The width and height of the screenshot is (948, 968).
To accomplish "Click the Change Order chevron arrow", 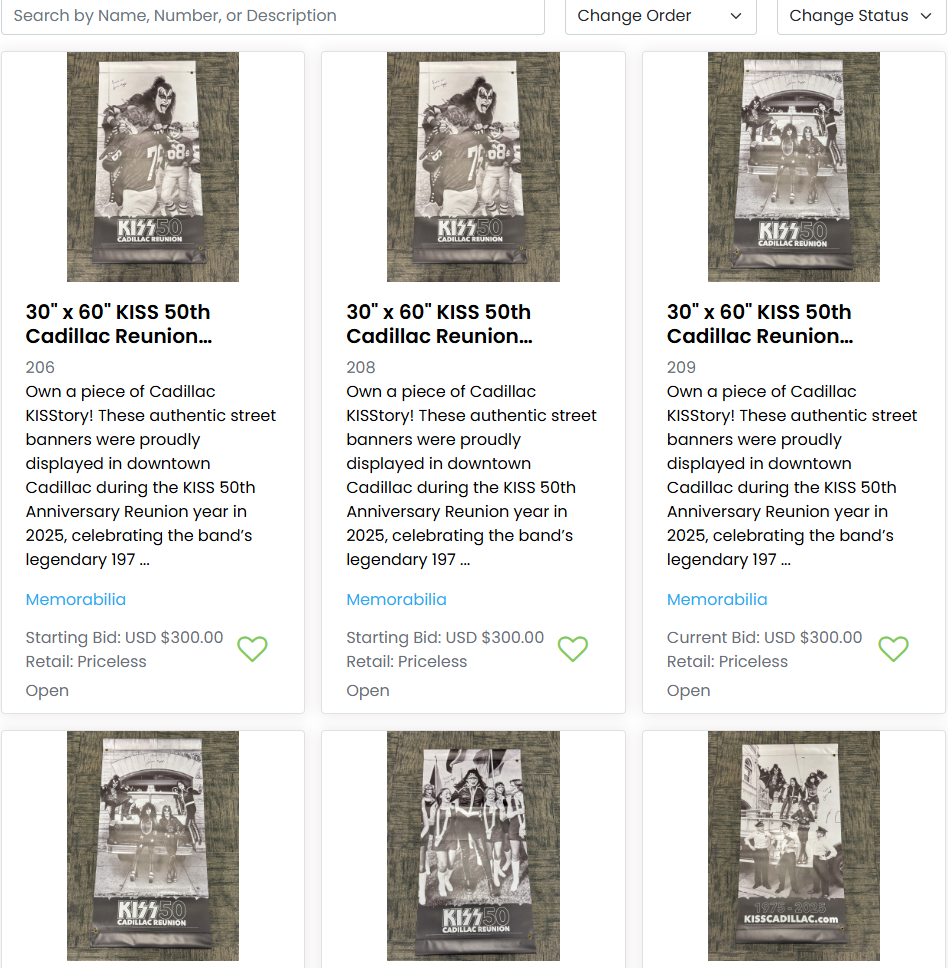I will click(736, 16).
